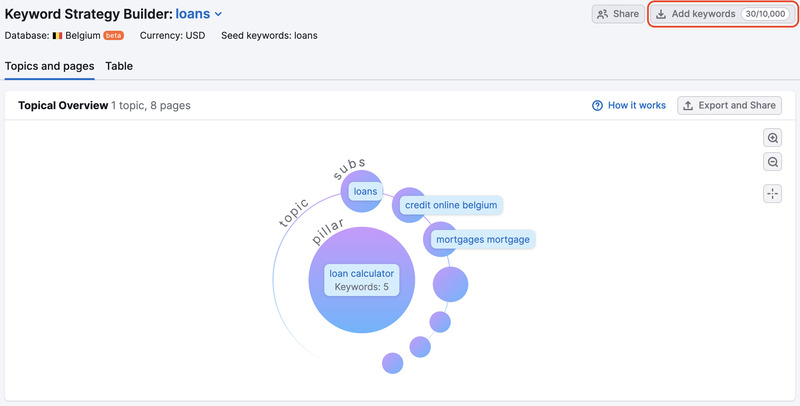This screenshot has width=800, height=406.
Task: Click the How it works help icon
Action: (597, 105)
